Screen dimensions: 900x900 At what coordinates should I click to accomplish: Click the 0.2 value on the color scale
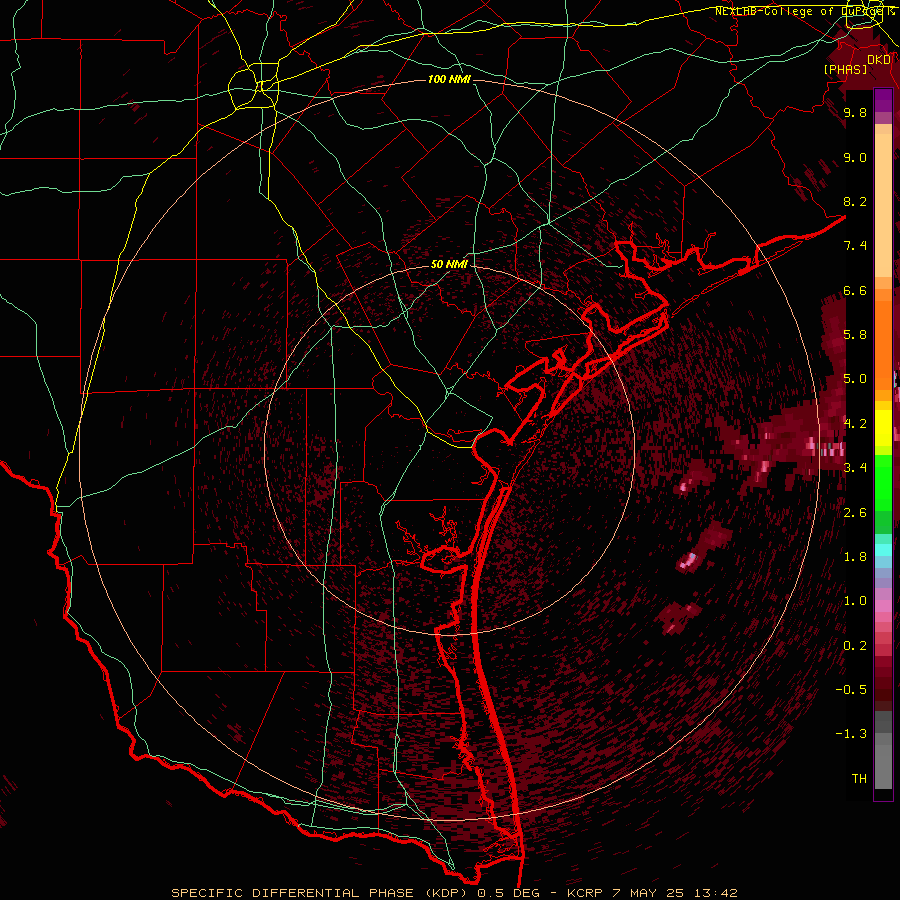[855, 646]
